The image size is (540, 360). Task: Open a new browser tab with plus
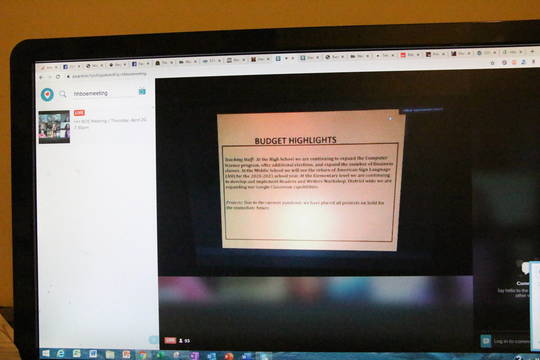(x=532, y=51)
